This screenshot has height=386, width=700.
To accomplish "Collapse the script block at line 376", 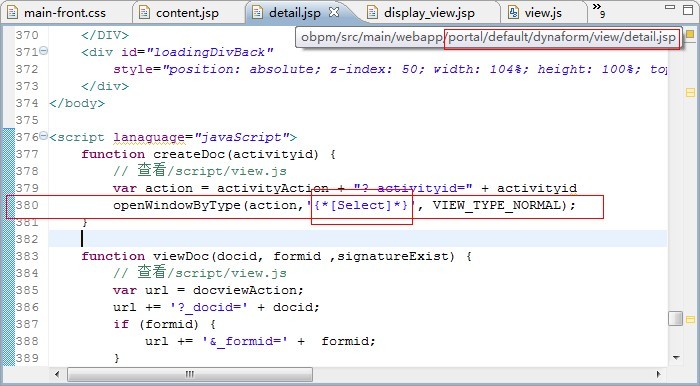I will point(43,135).
